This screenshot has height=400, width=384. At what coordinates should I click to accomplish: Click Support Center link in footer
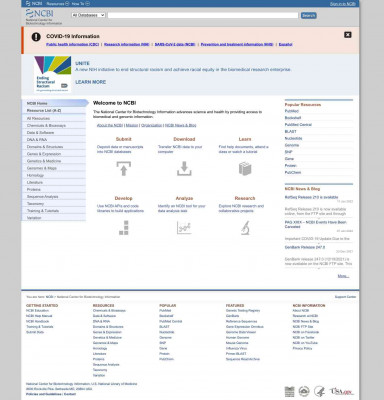(345, 297)
